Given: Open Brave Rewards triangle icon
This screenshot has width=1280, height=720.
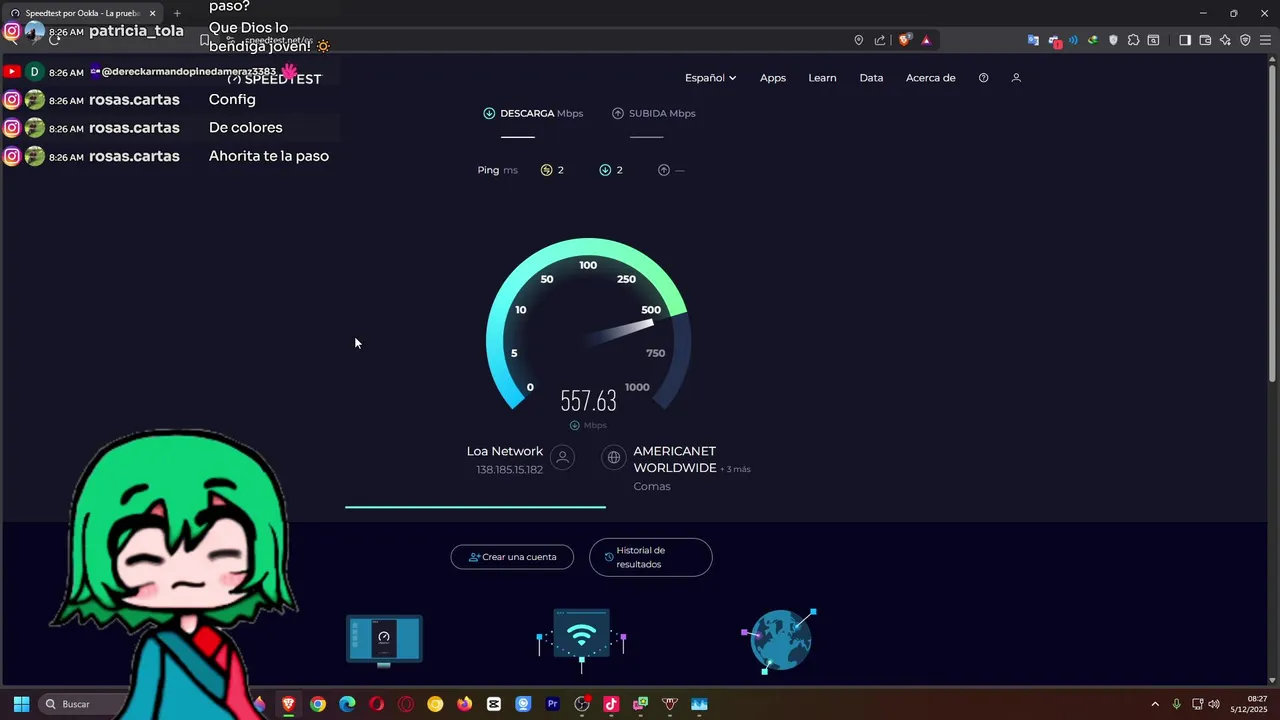Looking at the screenshot, I should pos(926,40).
